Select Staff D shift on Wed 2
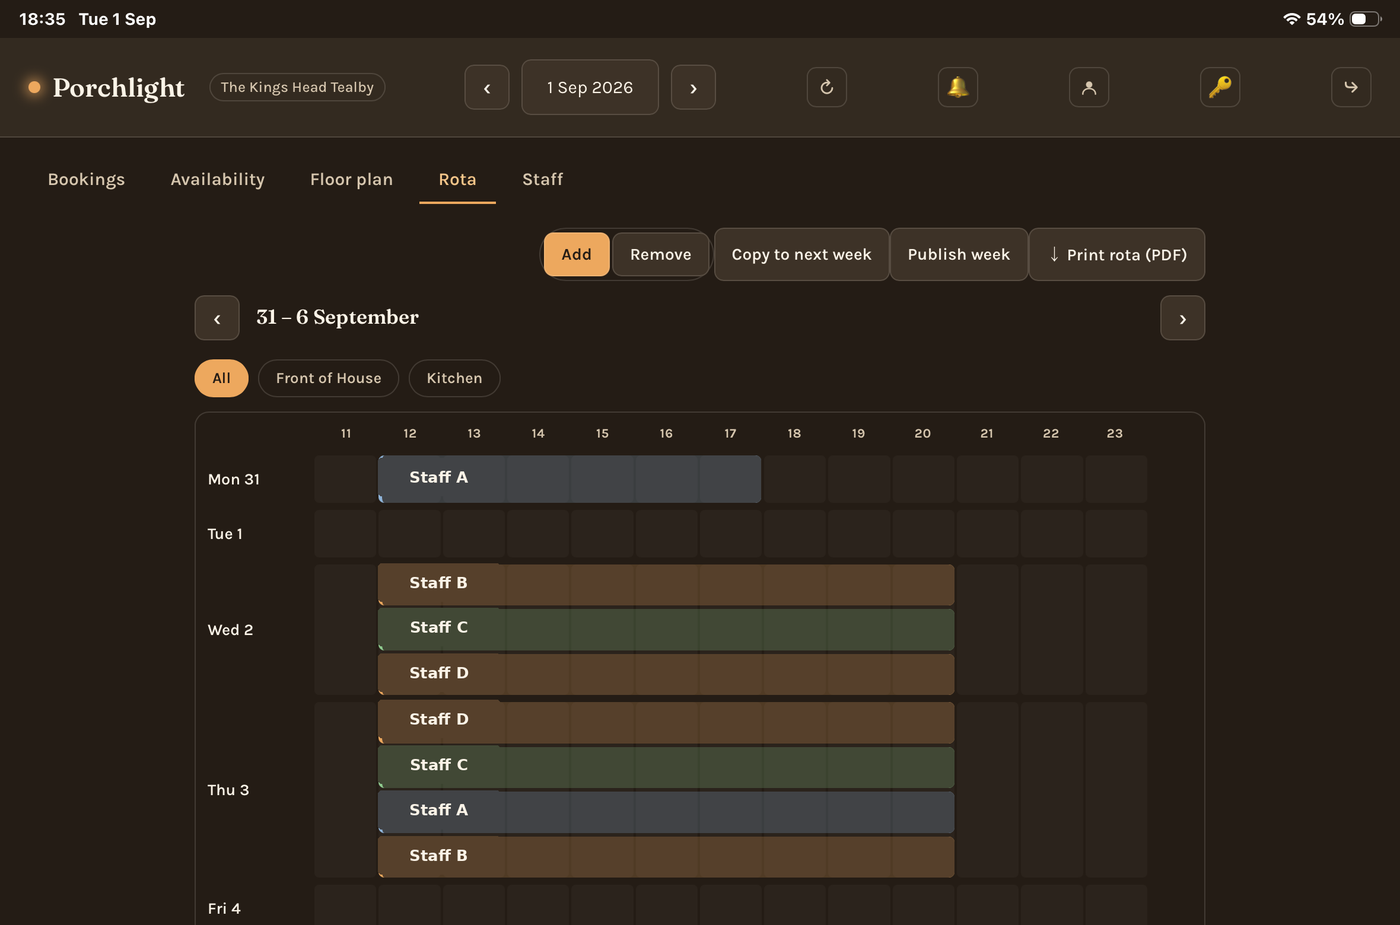Viewport: 1400px width, 925px height. point(666,674)
